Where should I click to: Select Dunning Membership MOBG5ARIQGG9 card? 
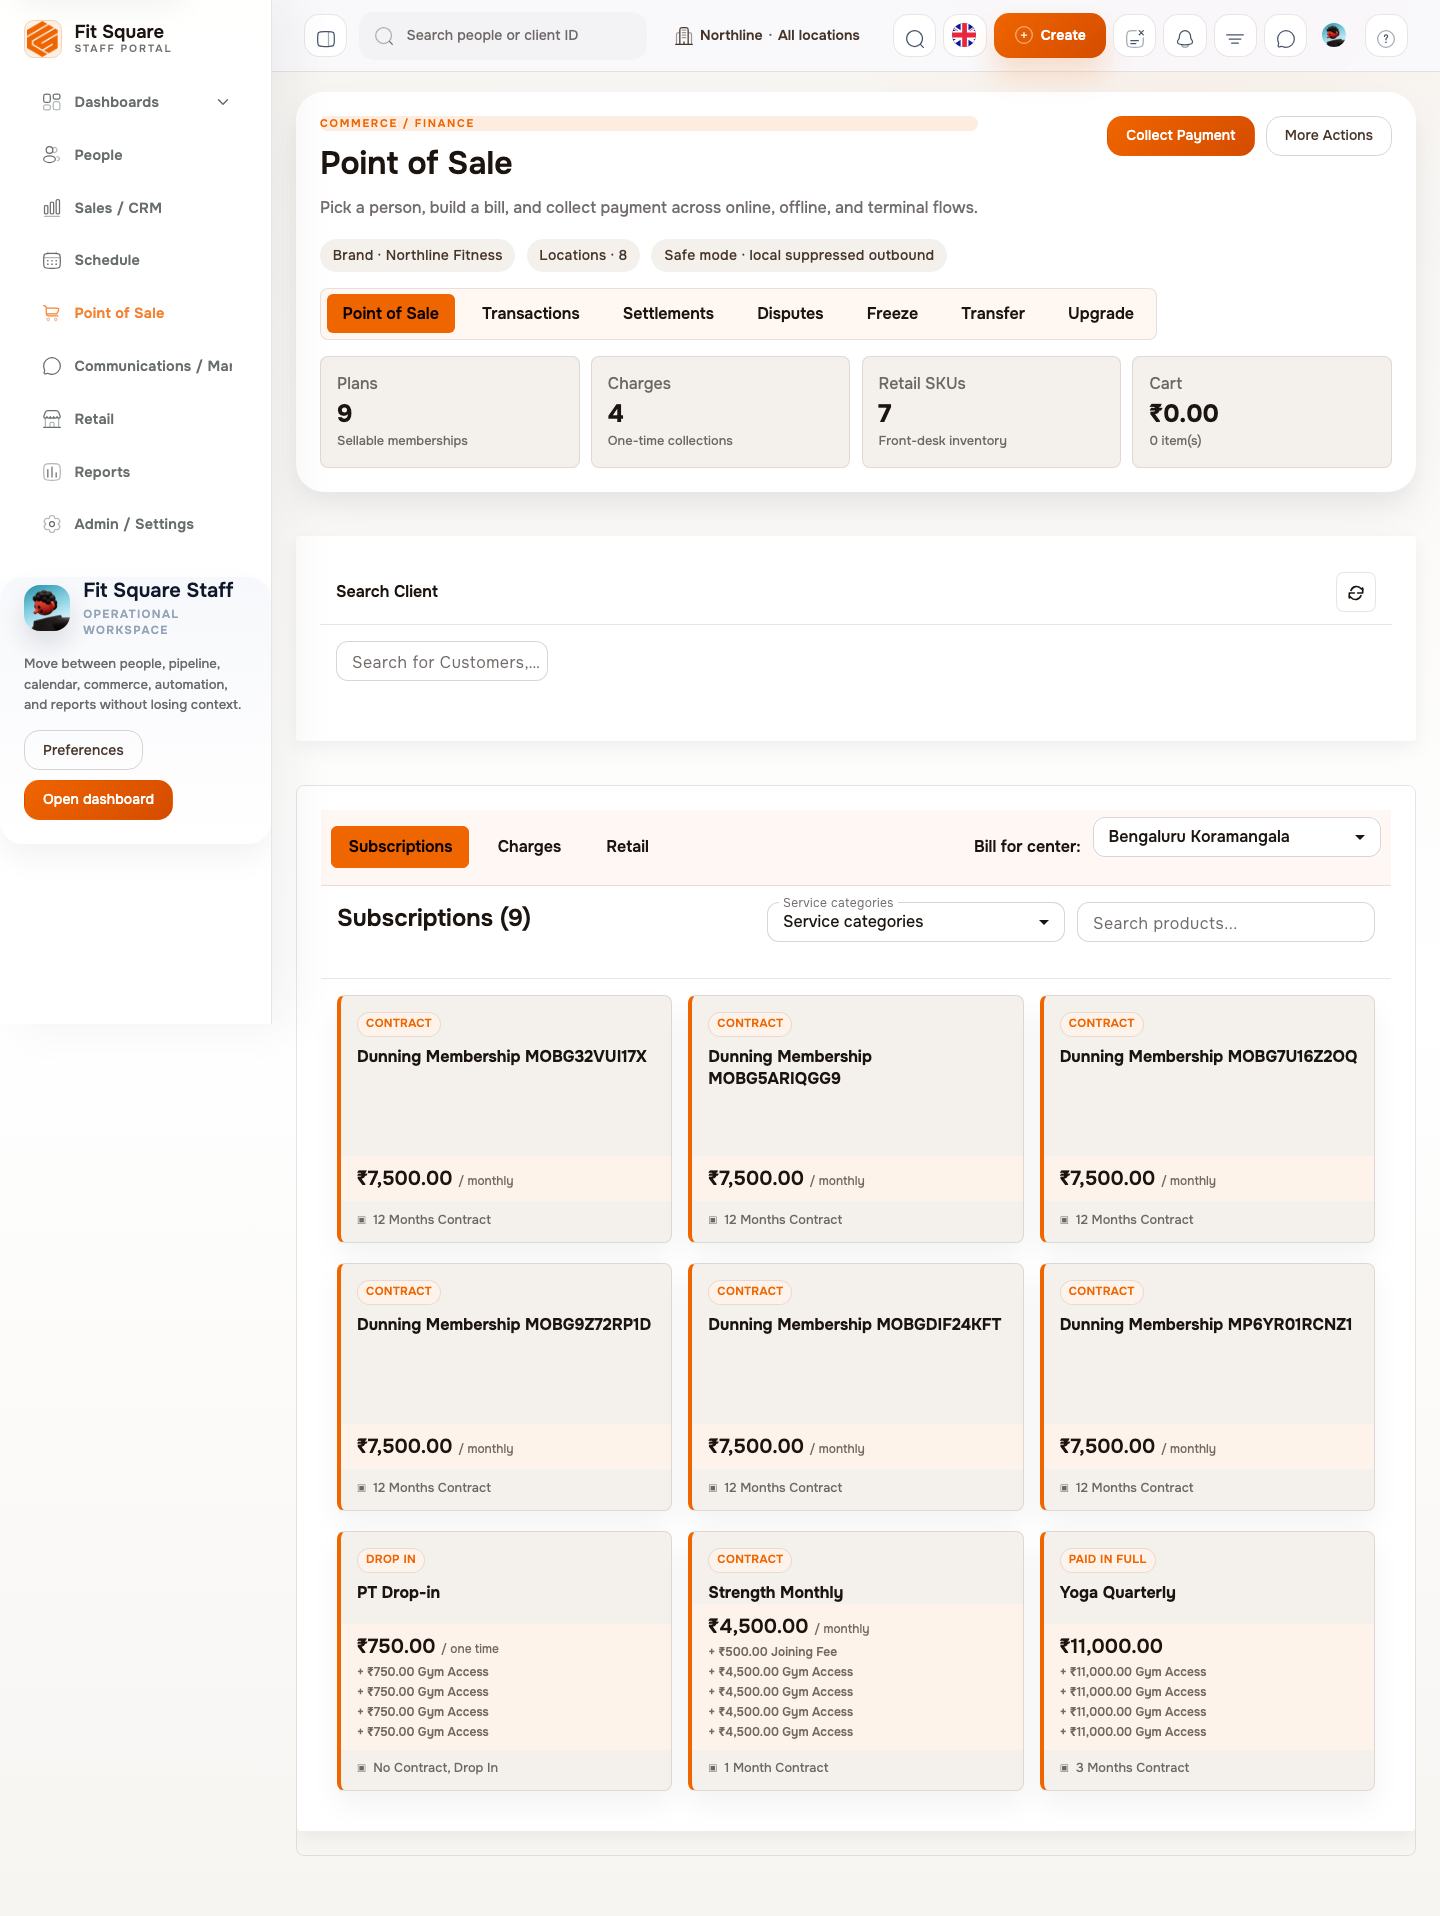pos(856,1119)
